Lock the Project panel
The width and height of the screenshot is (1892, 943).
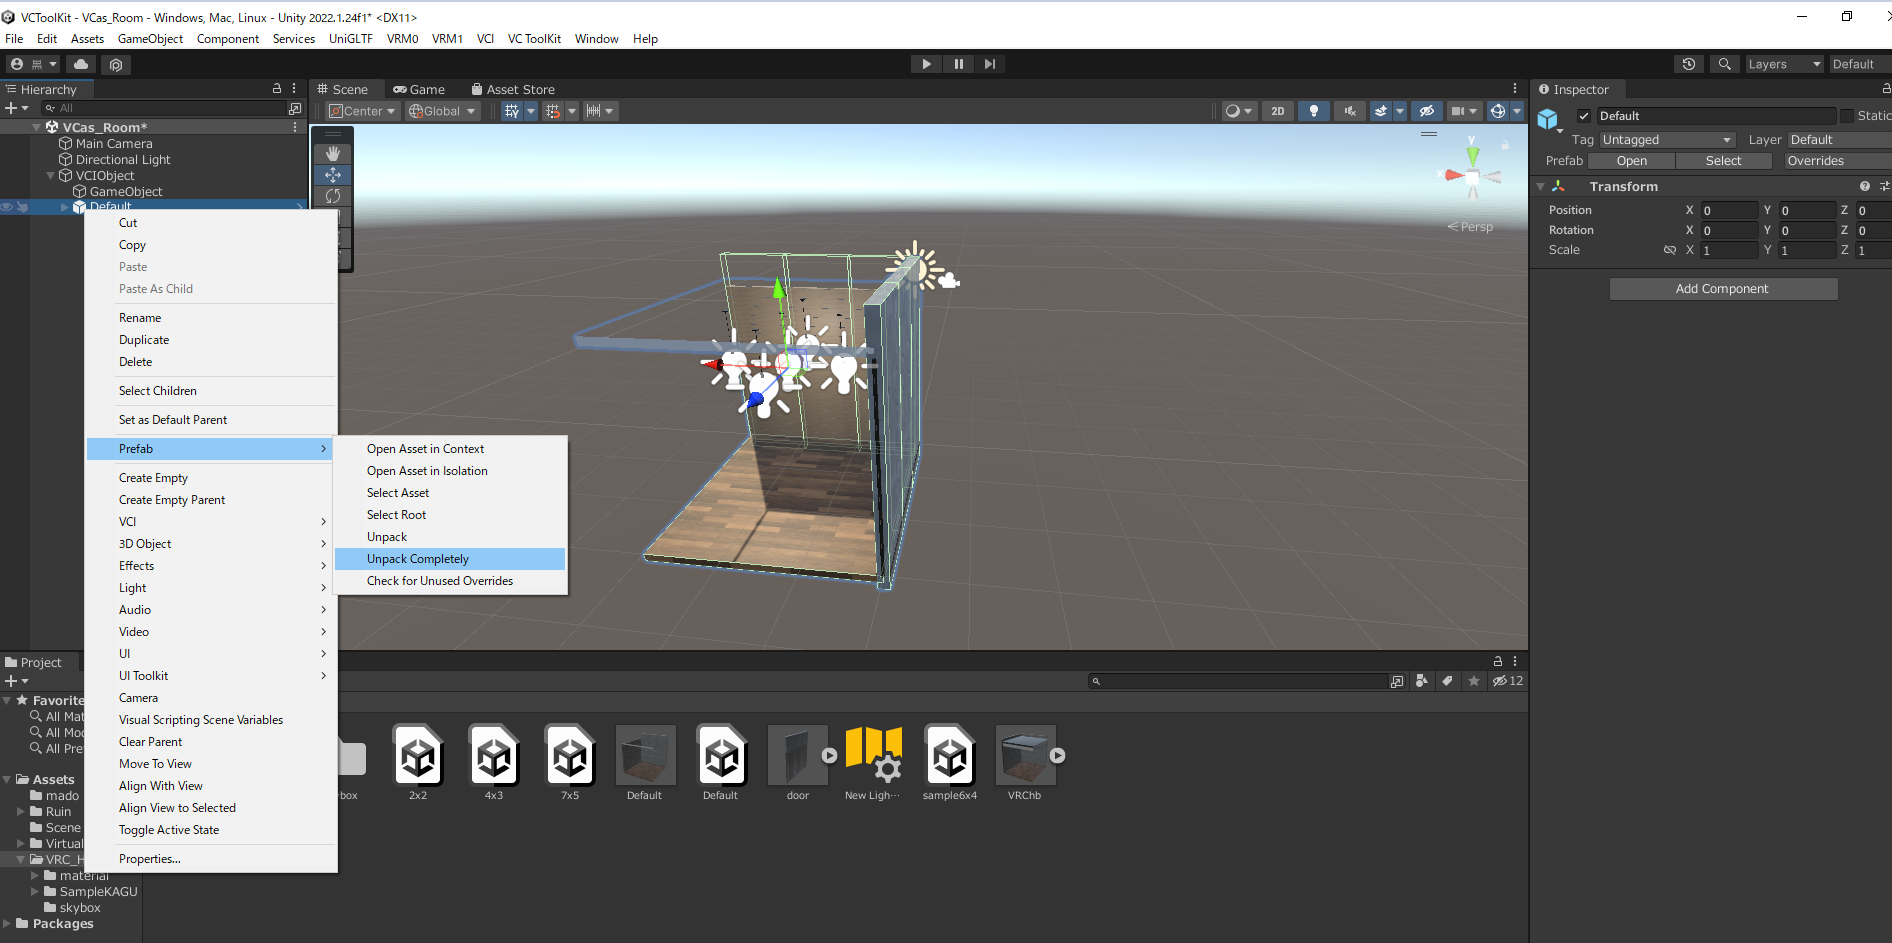pyautogui.click(x=1498, y=661)
